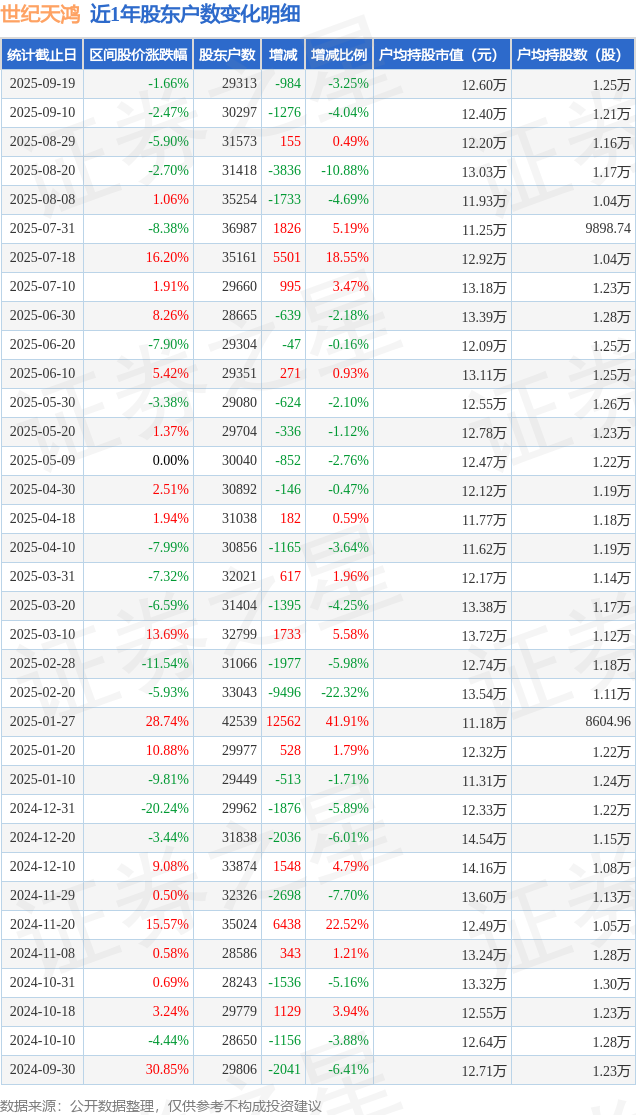Click the 世纪天鸿 stock name title
The height and width of the screenshot is (1115, 636).
(x=40, y=14)
